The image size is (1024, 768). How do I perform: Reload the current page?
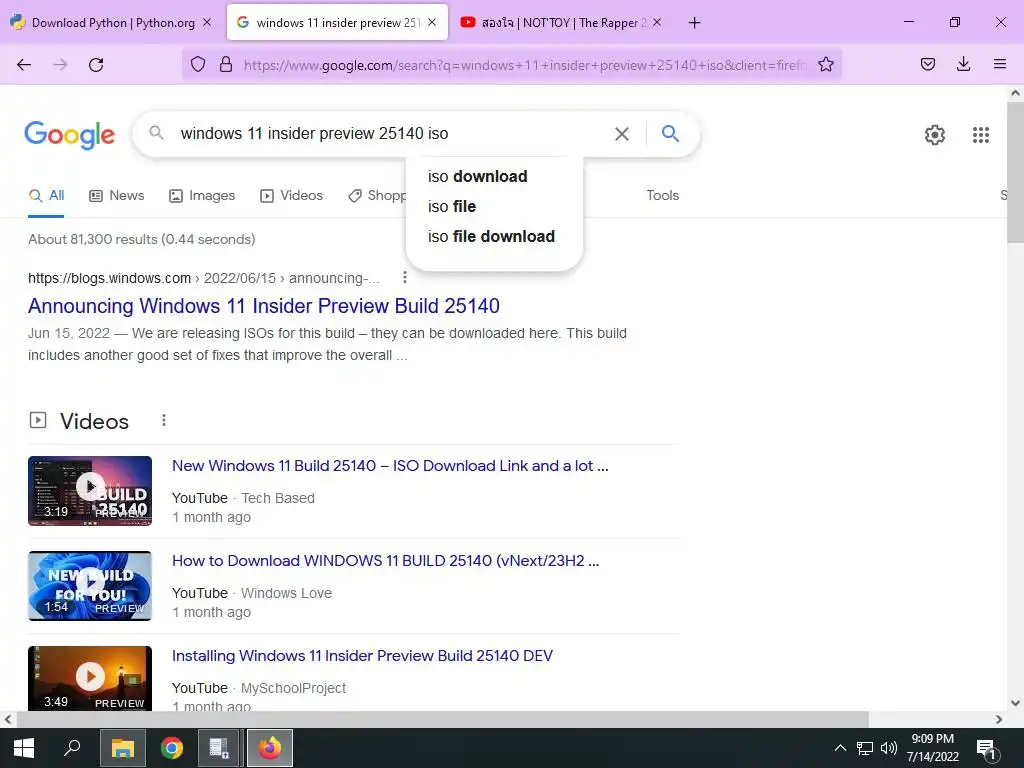tap(96, 64)
